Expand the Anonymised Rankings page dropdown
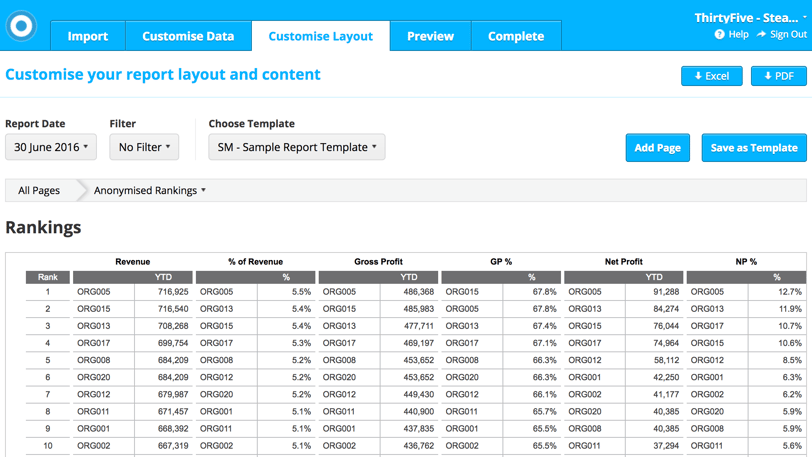 150,190
